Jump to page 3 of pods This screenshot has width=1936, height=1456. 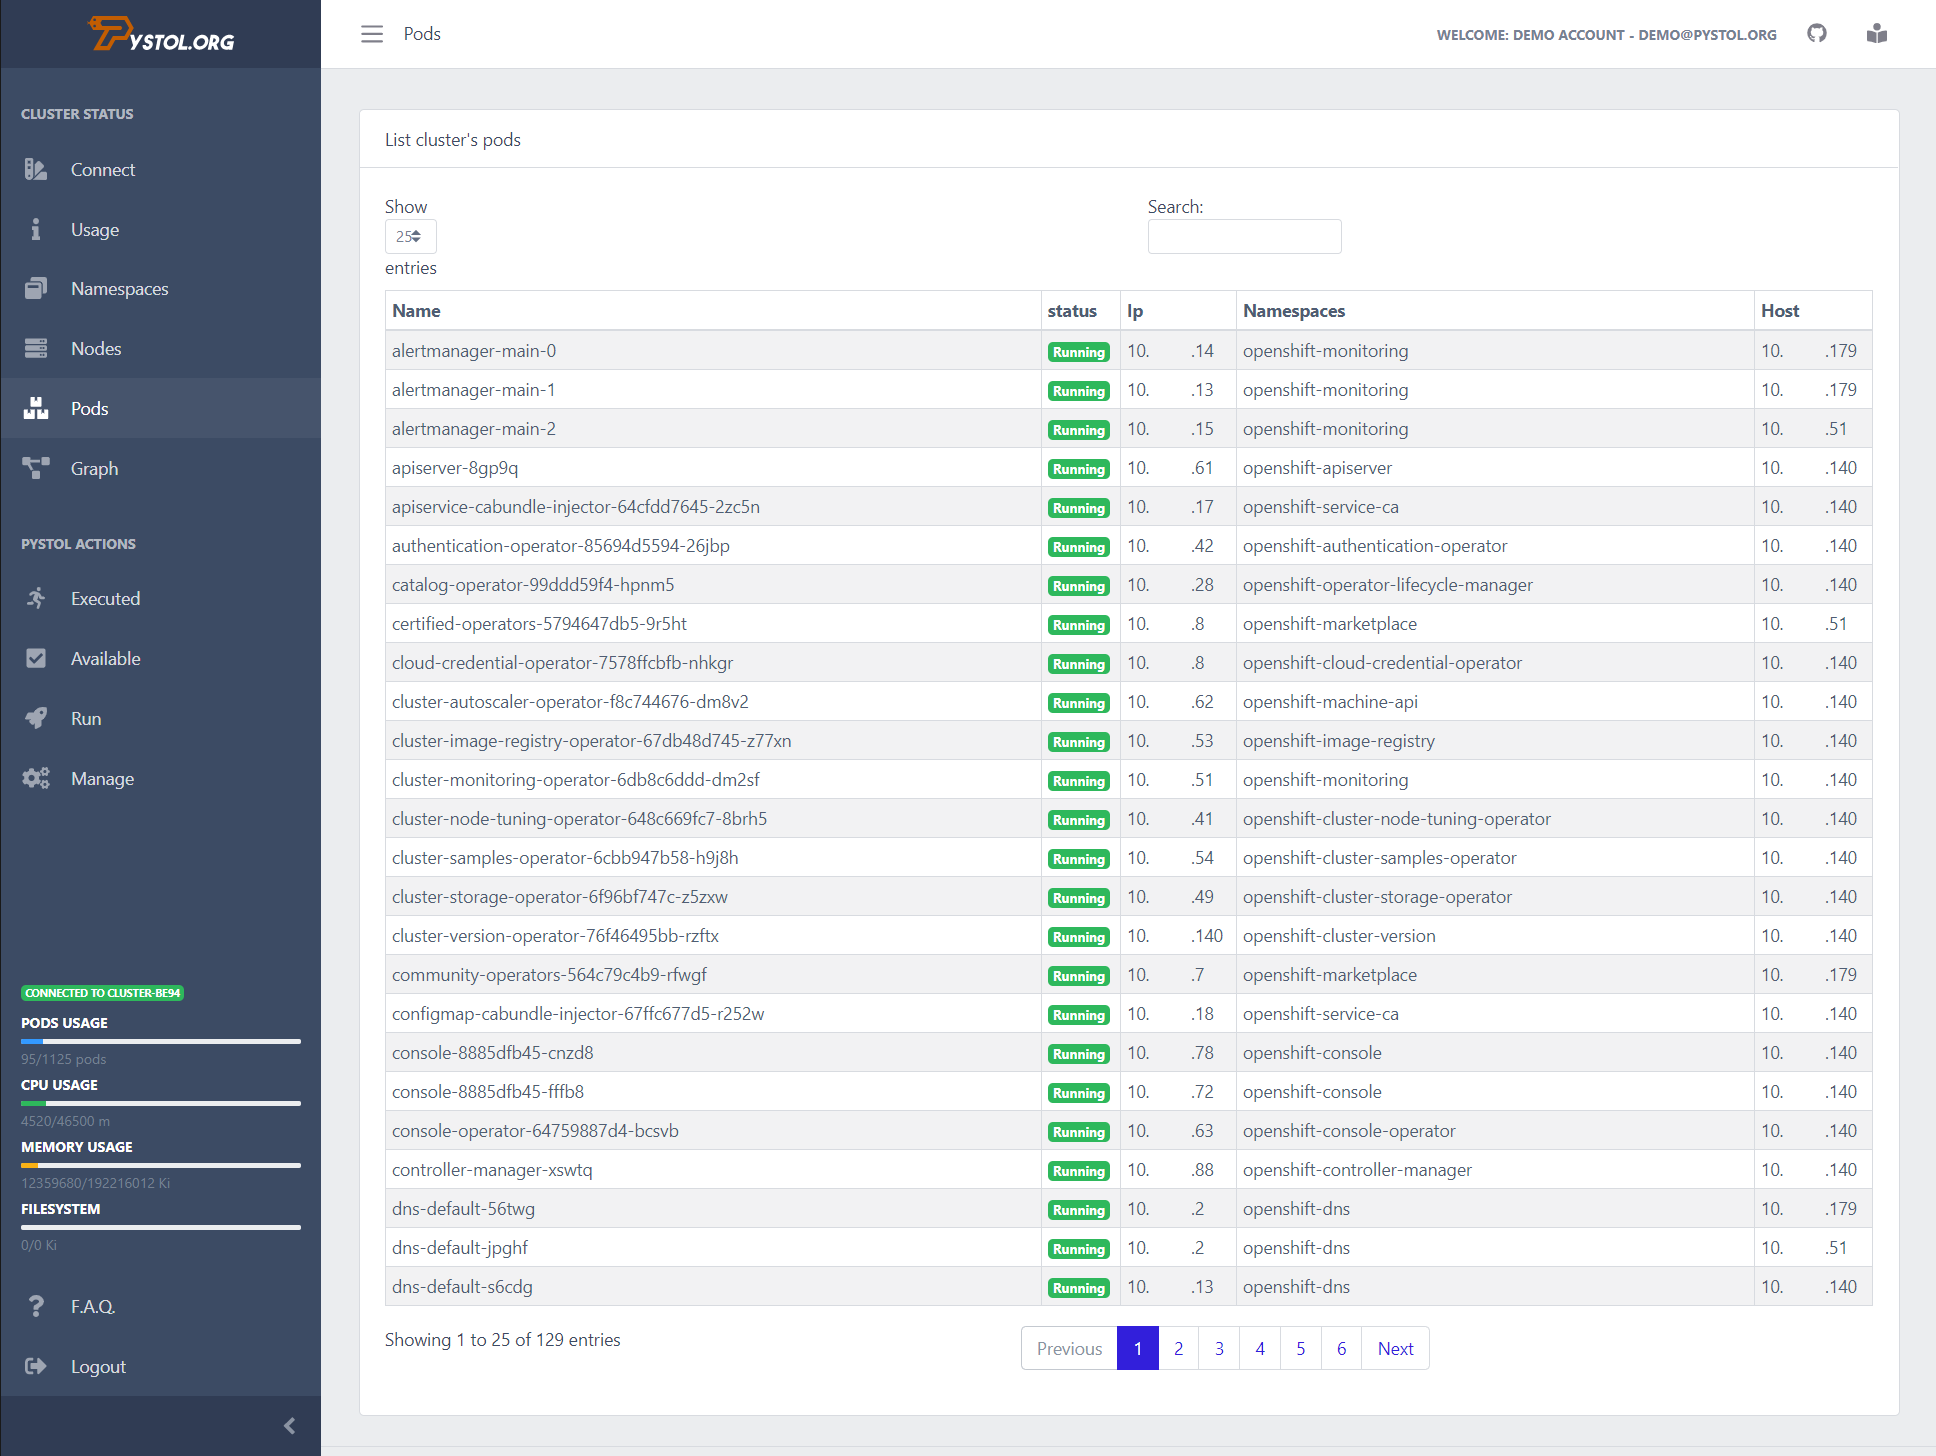tap(1219, 1349)
